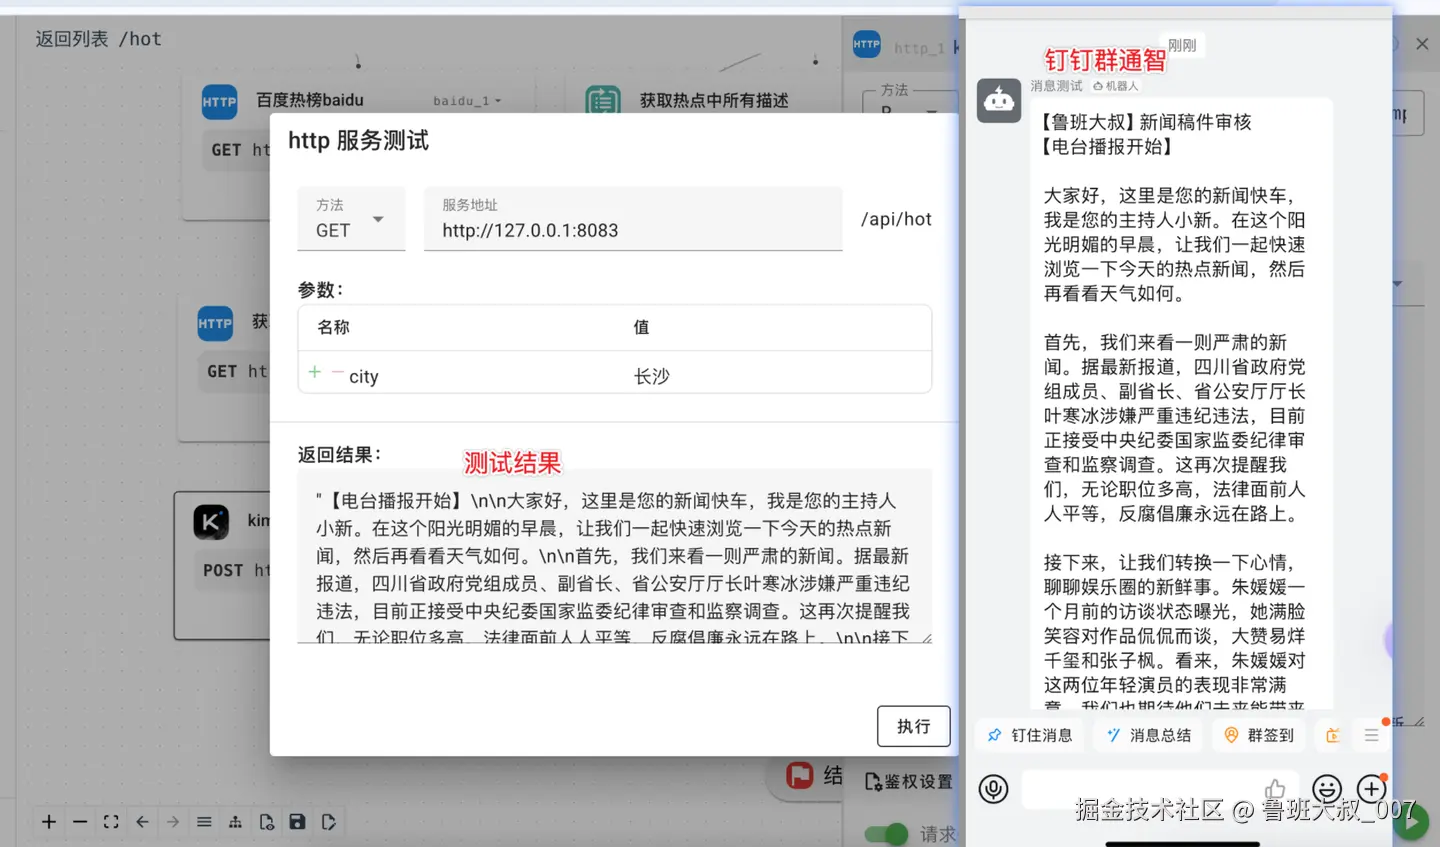This screenshot has height=847, width=1440.
Task: Click the kimi node K icon
Action: pos(211,522)
